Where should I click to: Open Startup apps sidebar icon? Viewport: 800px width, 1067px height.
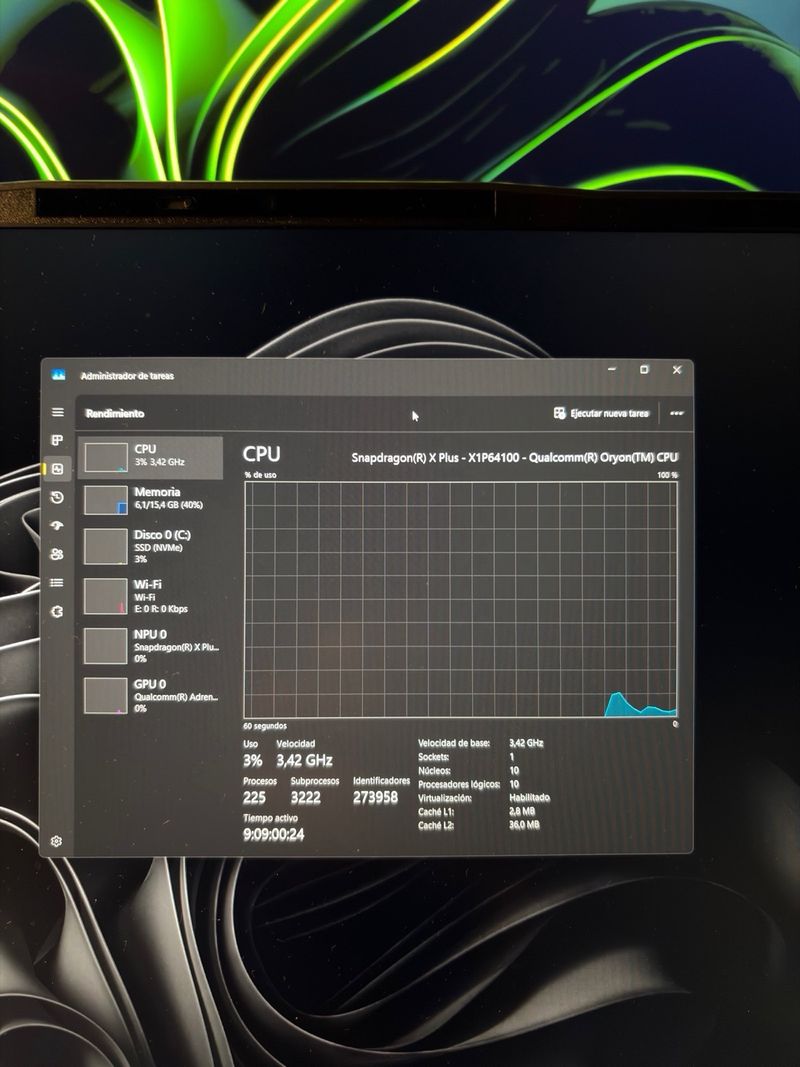pyautogui.click(x=57, y=525)
